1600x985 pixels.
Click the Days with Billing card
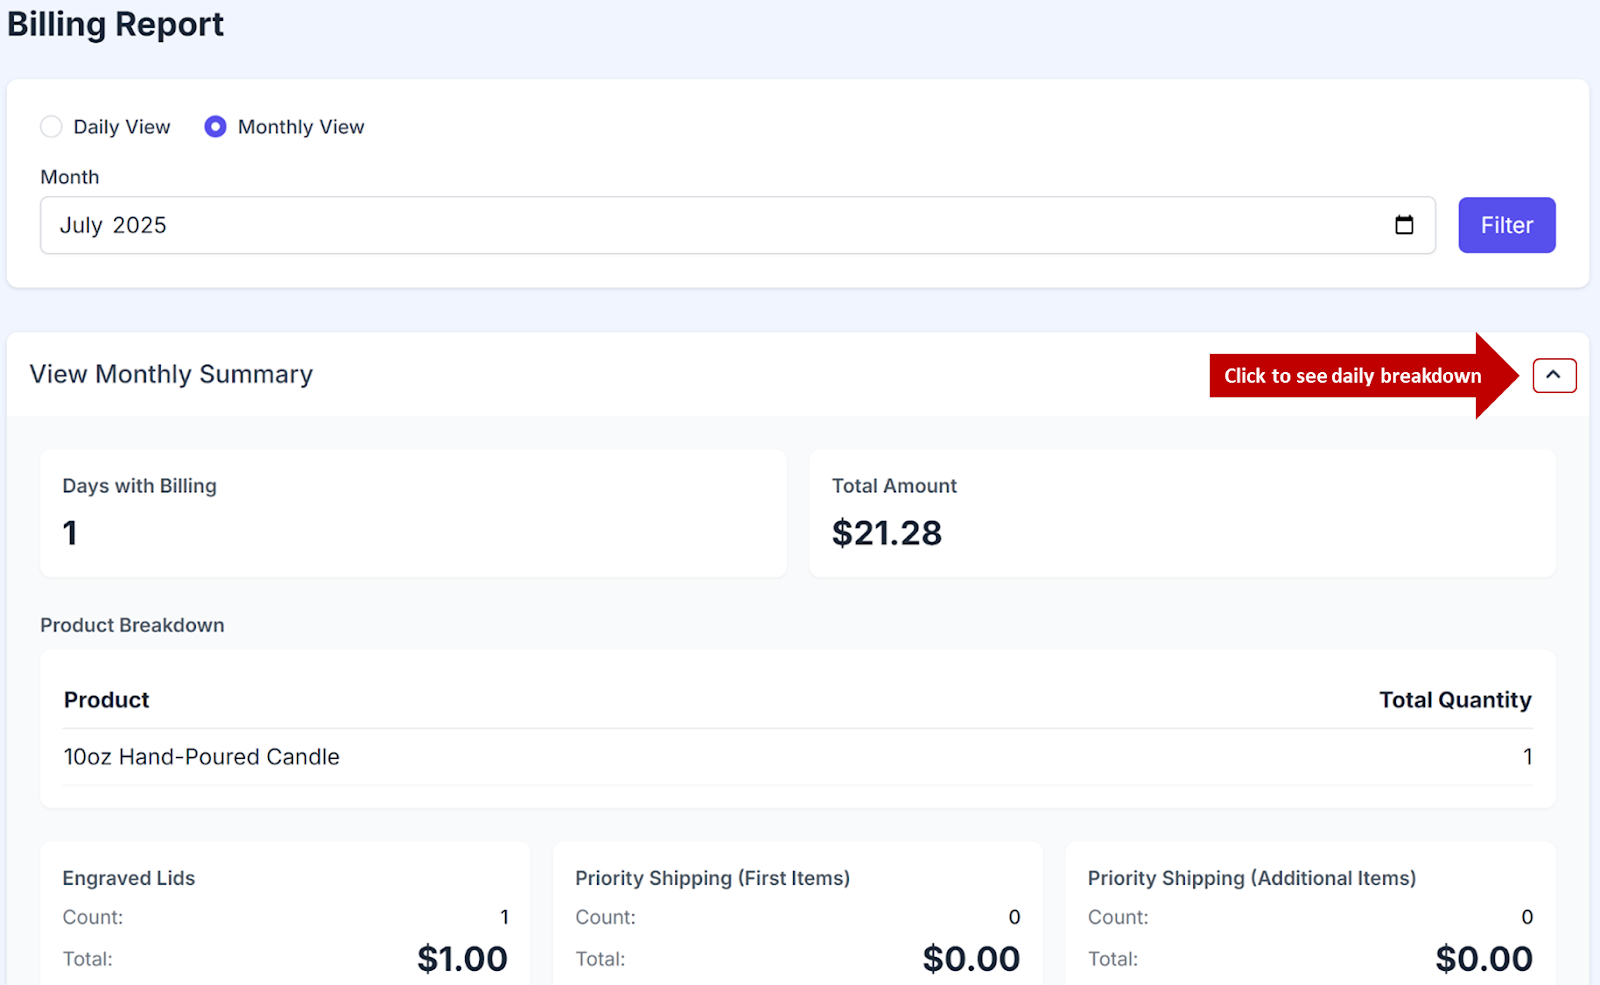413,512
